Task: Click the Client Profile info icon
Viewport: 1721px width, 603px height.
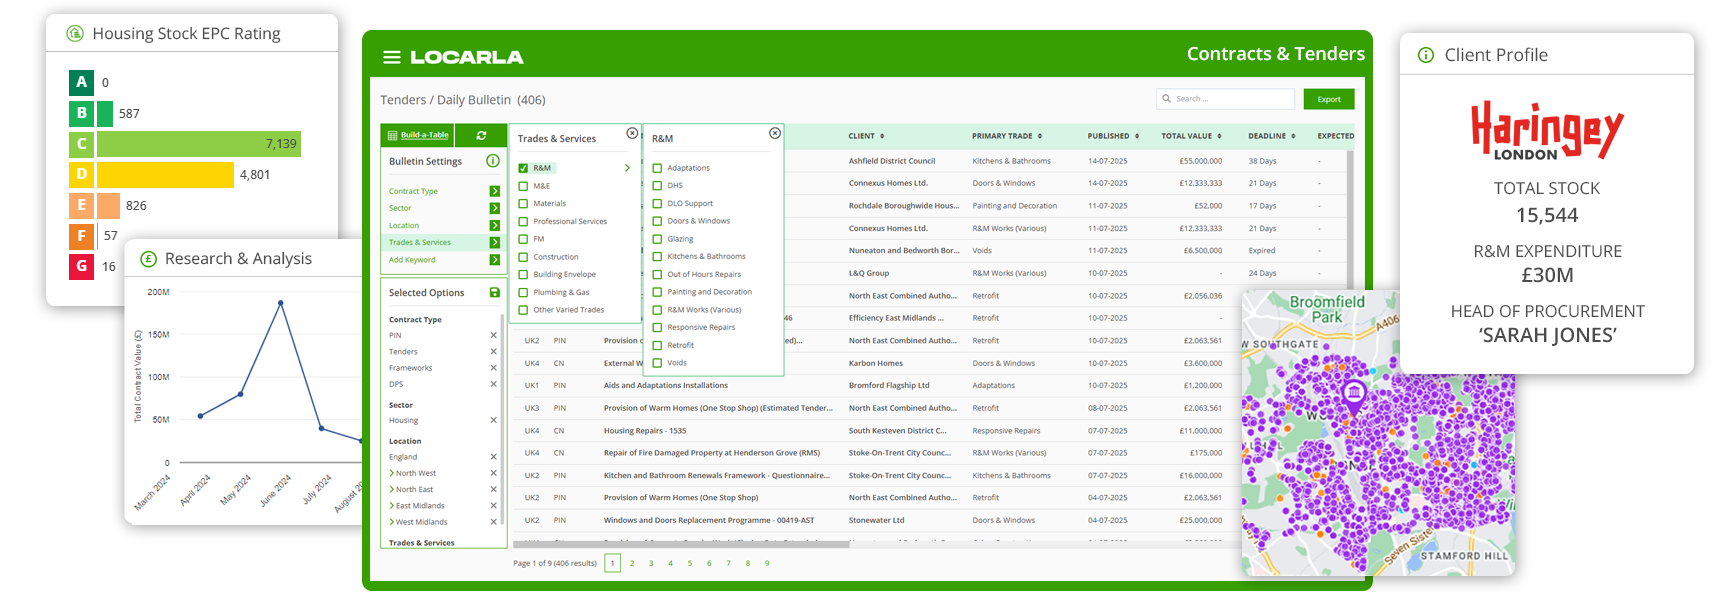Action: click(1426, 55)
